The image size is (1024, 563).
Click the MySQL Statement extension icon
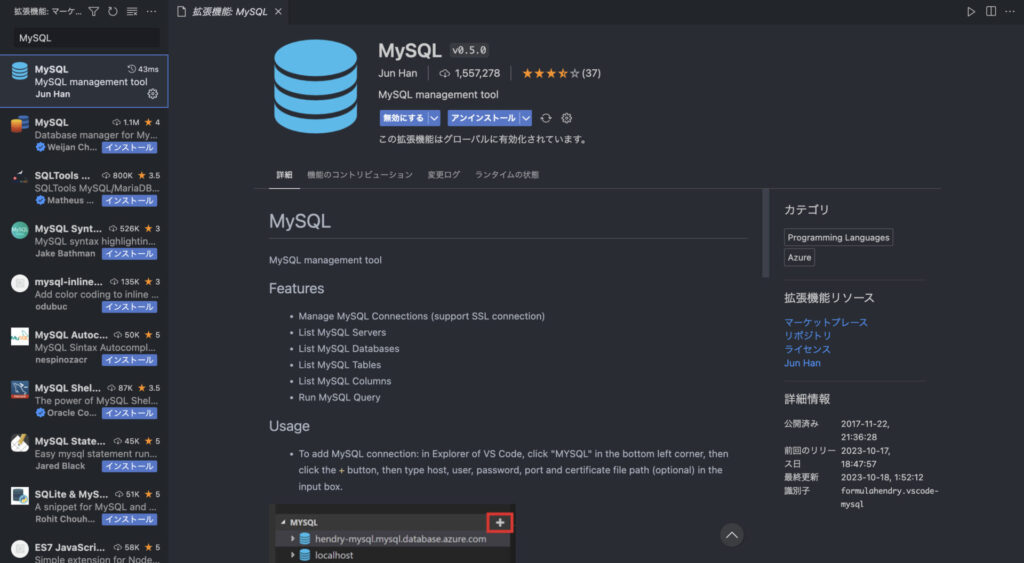click(x=20, y=442)
